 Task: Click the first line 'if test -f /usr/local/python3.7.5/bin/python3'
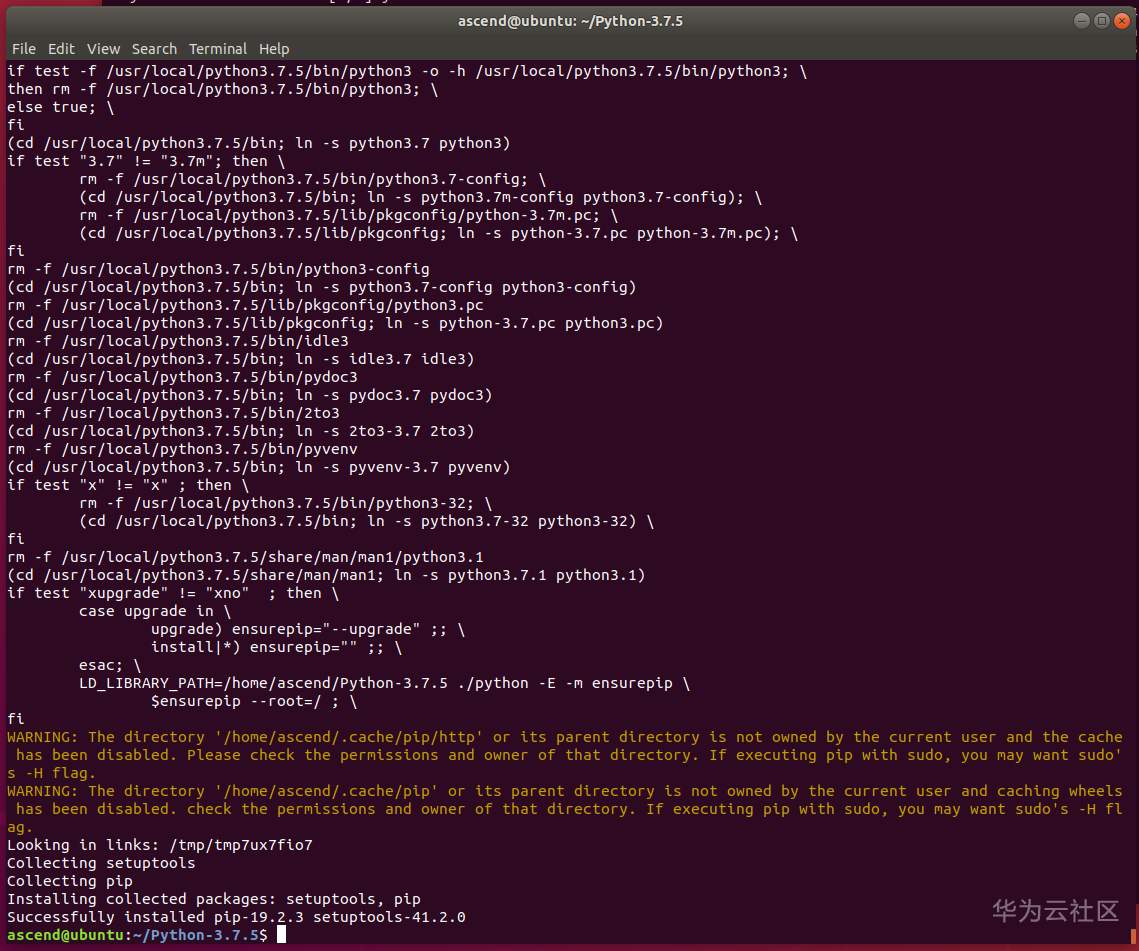click(x=407, y=70)
